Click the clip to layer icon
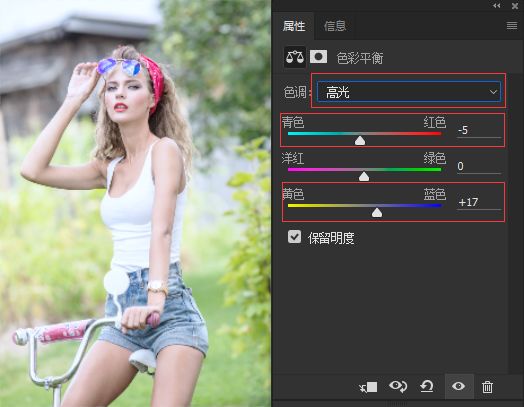Screen dimensions: 524x407 point(368,387)
